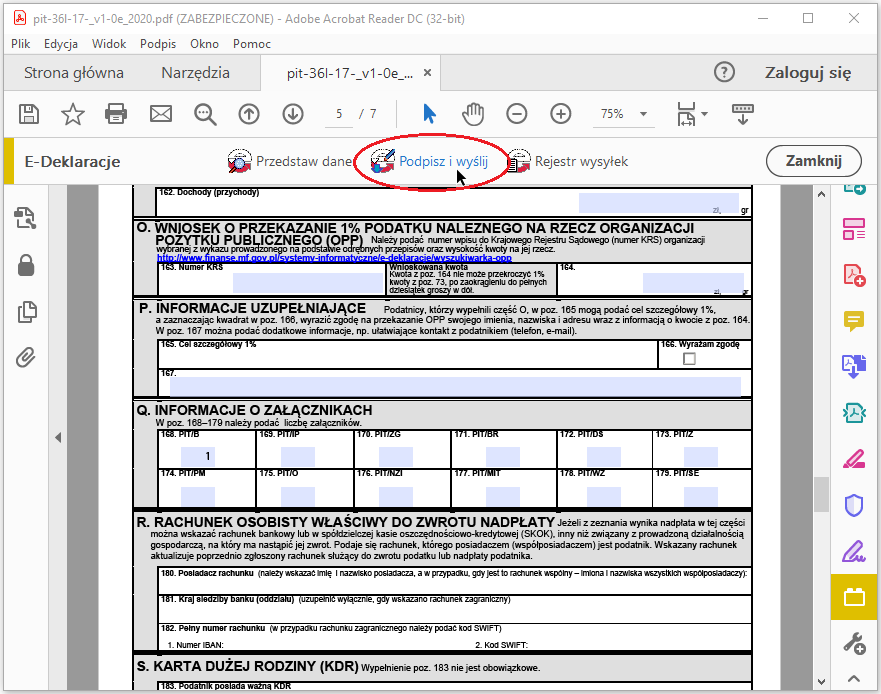The width and height of the screenshot is (881, 694).
Task: Open the lock security panel in left sidebar
Action: click(x=26, y=265)
